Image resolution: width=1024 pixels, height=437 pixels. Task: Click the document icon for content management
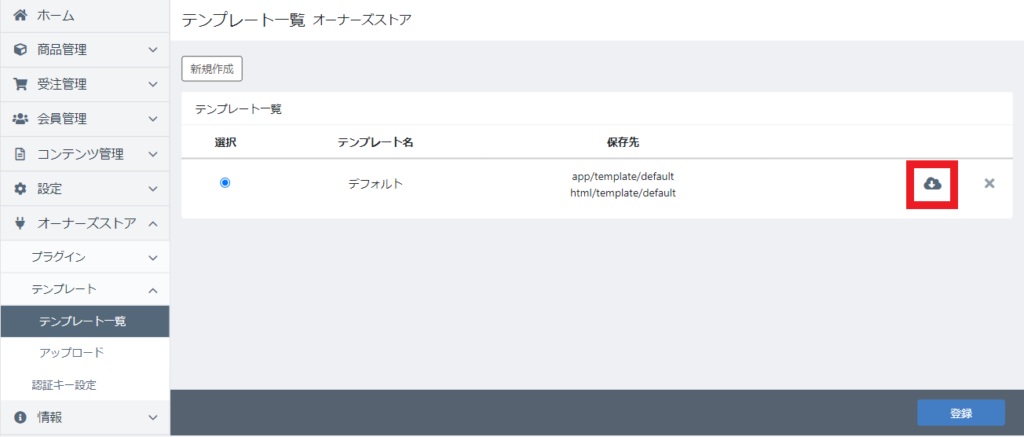20,154
